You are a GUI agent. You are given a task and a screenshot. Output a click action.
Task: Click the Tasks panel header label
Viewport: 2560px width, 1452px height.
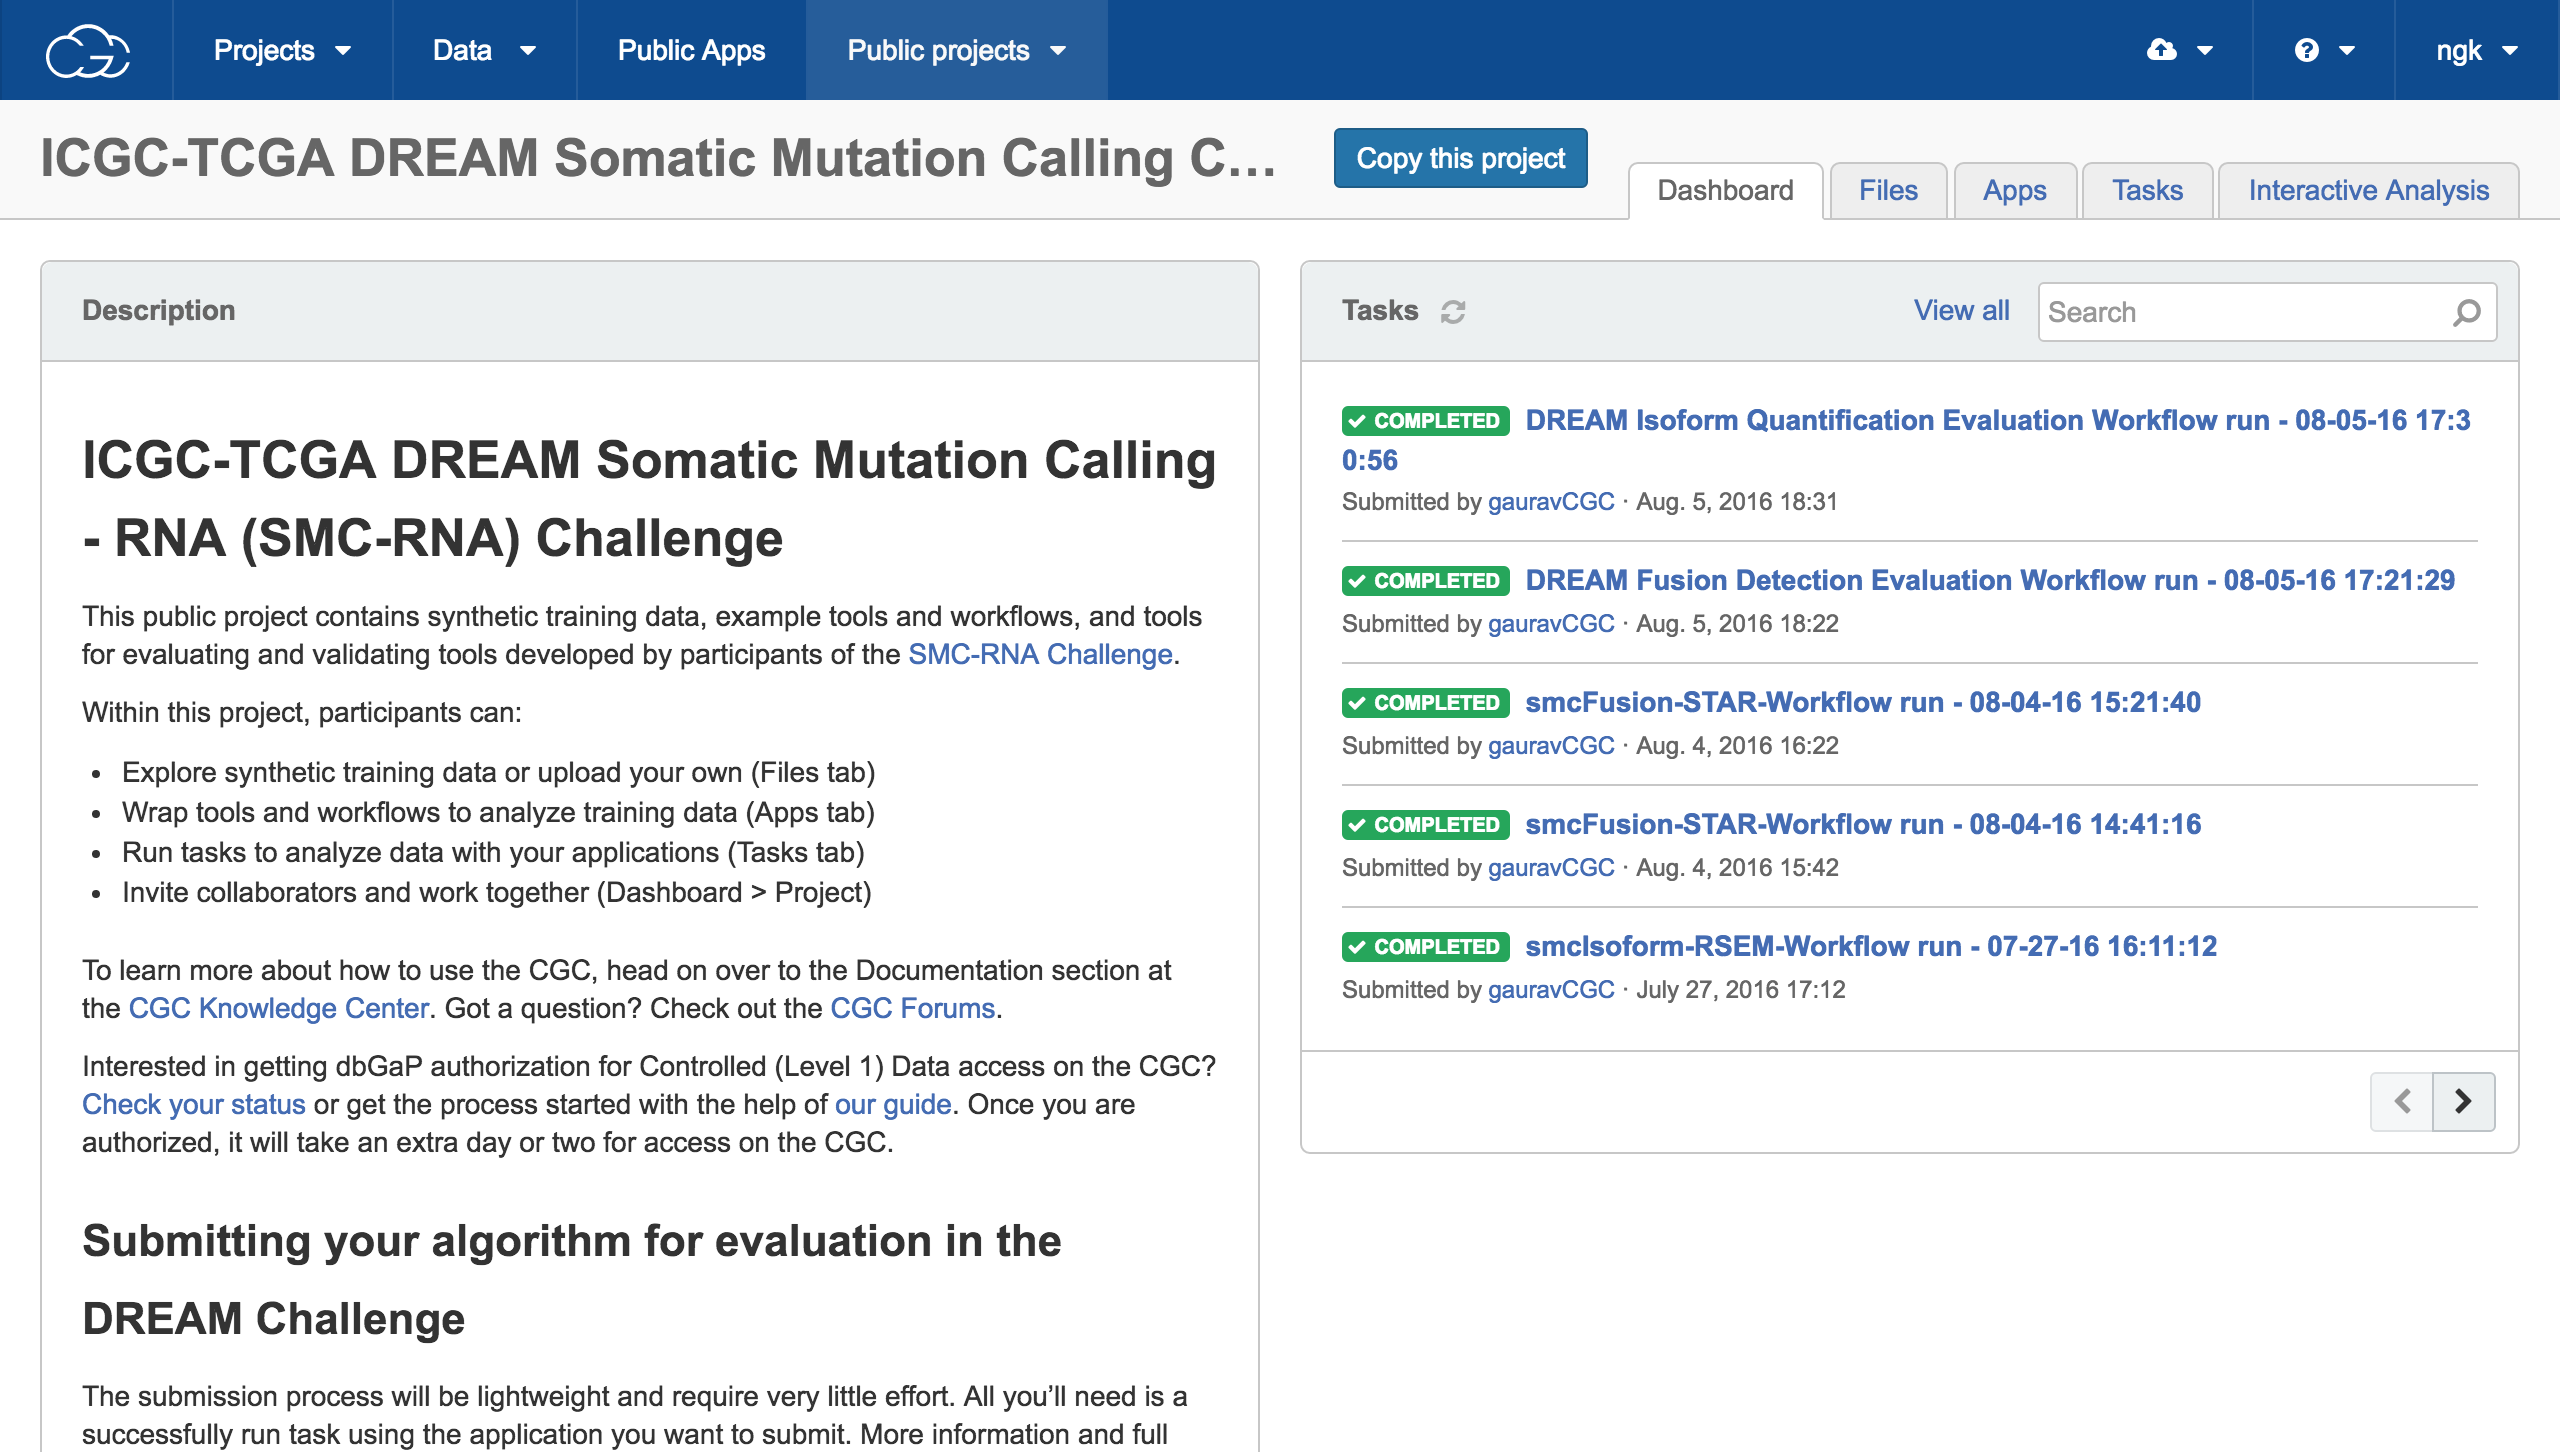coord(1380,310)
